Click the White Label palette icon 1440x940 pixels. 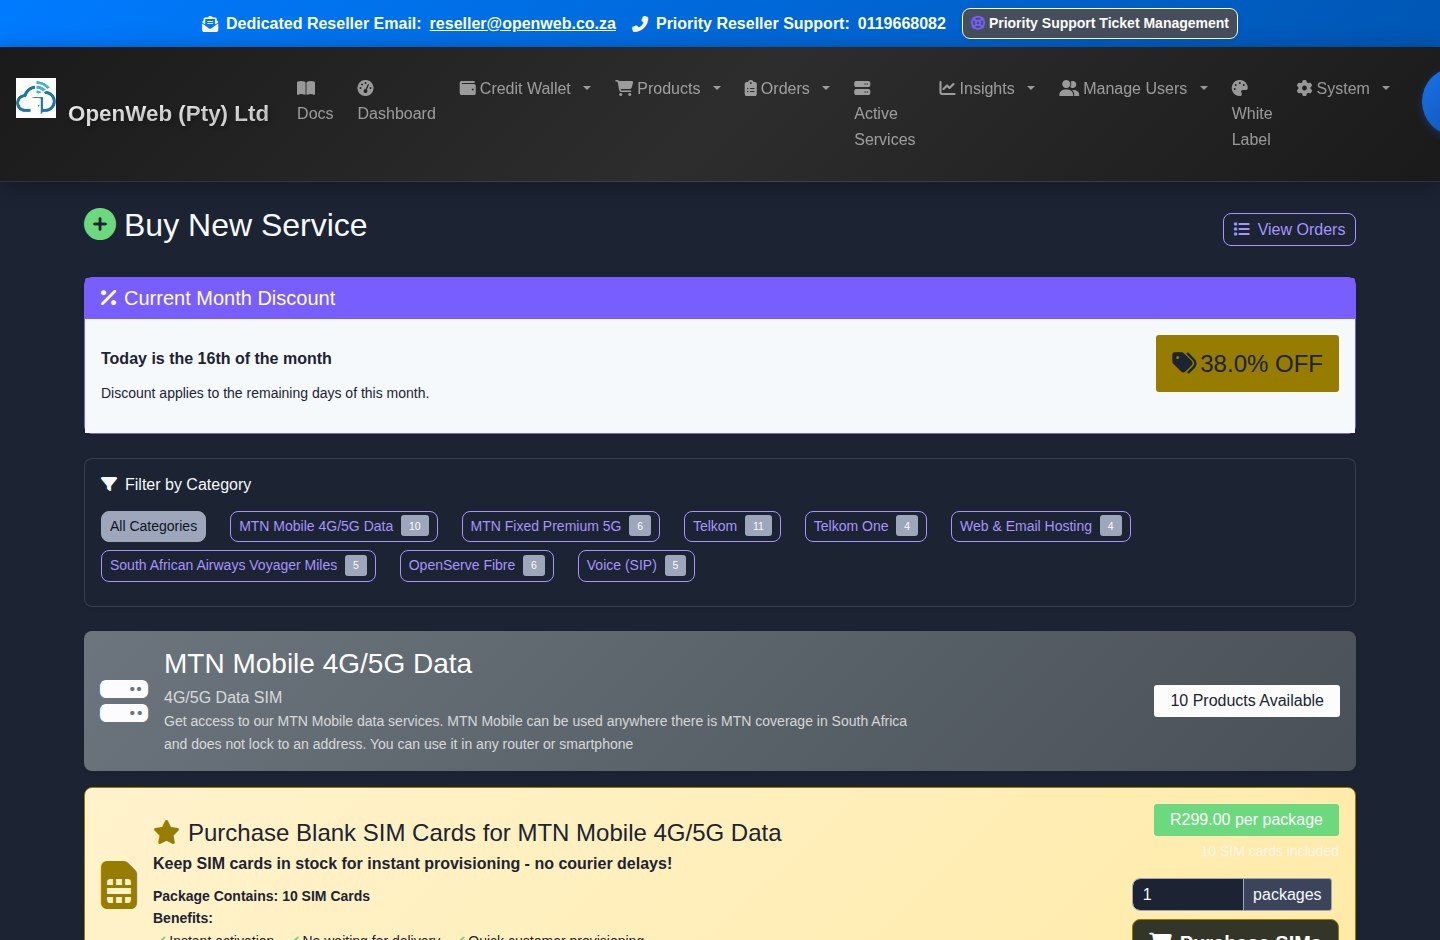pyautogui.click(x=1240, y=88)
